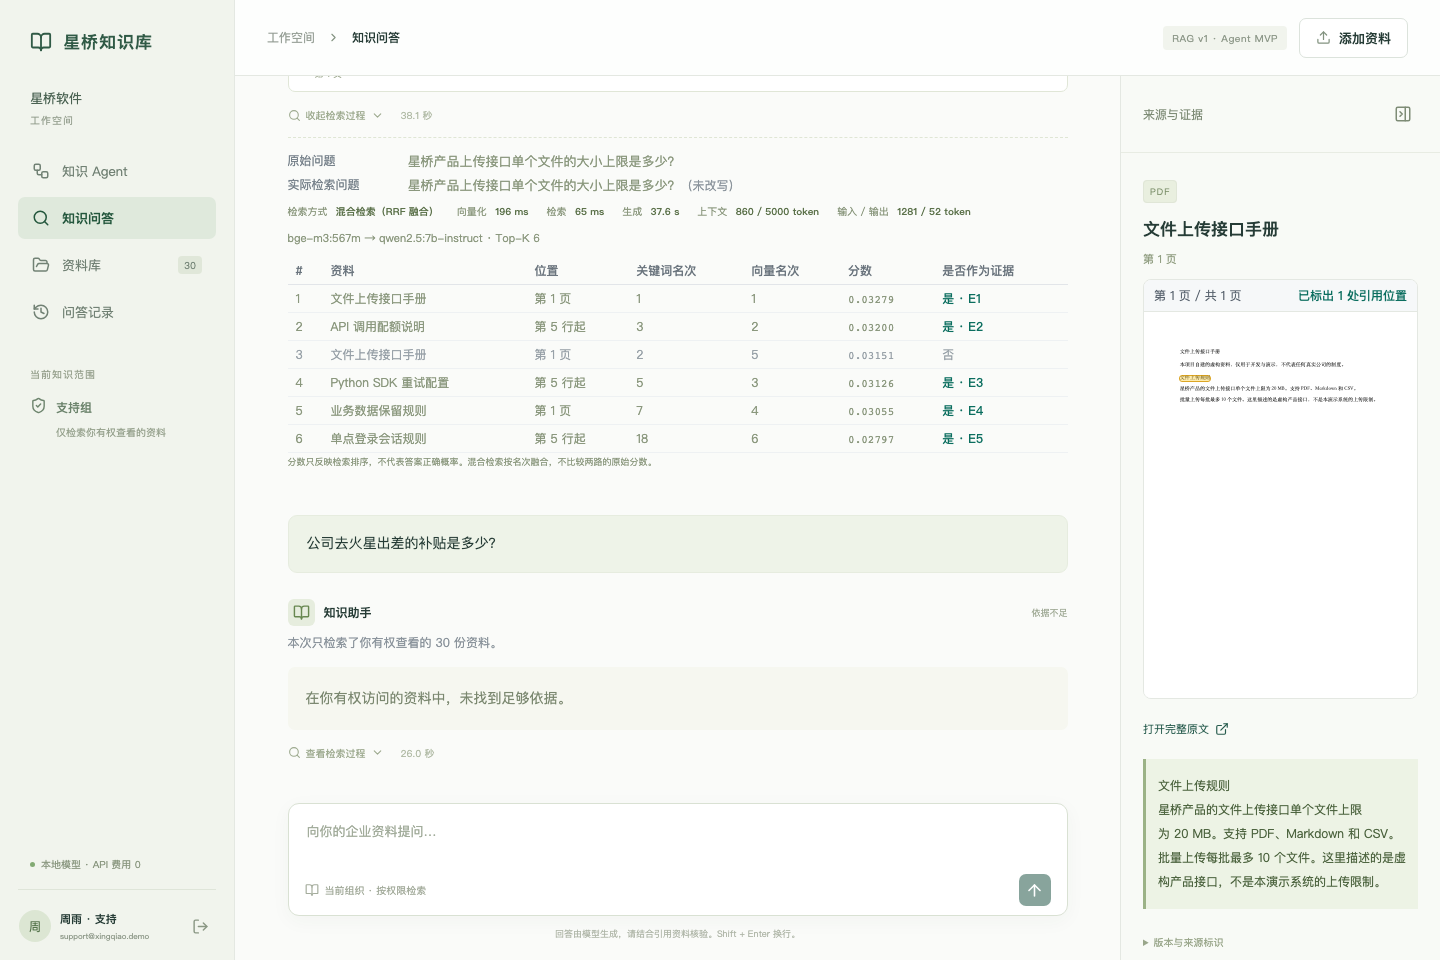The width and height of the screenshot is (1440, 960).
Task: Collapse the 来源与证据 panel
Action: [x=1403, y=114]
